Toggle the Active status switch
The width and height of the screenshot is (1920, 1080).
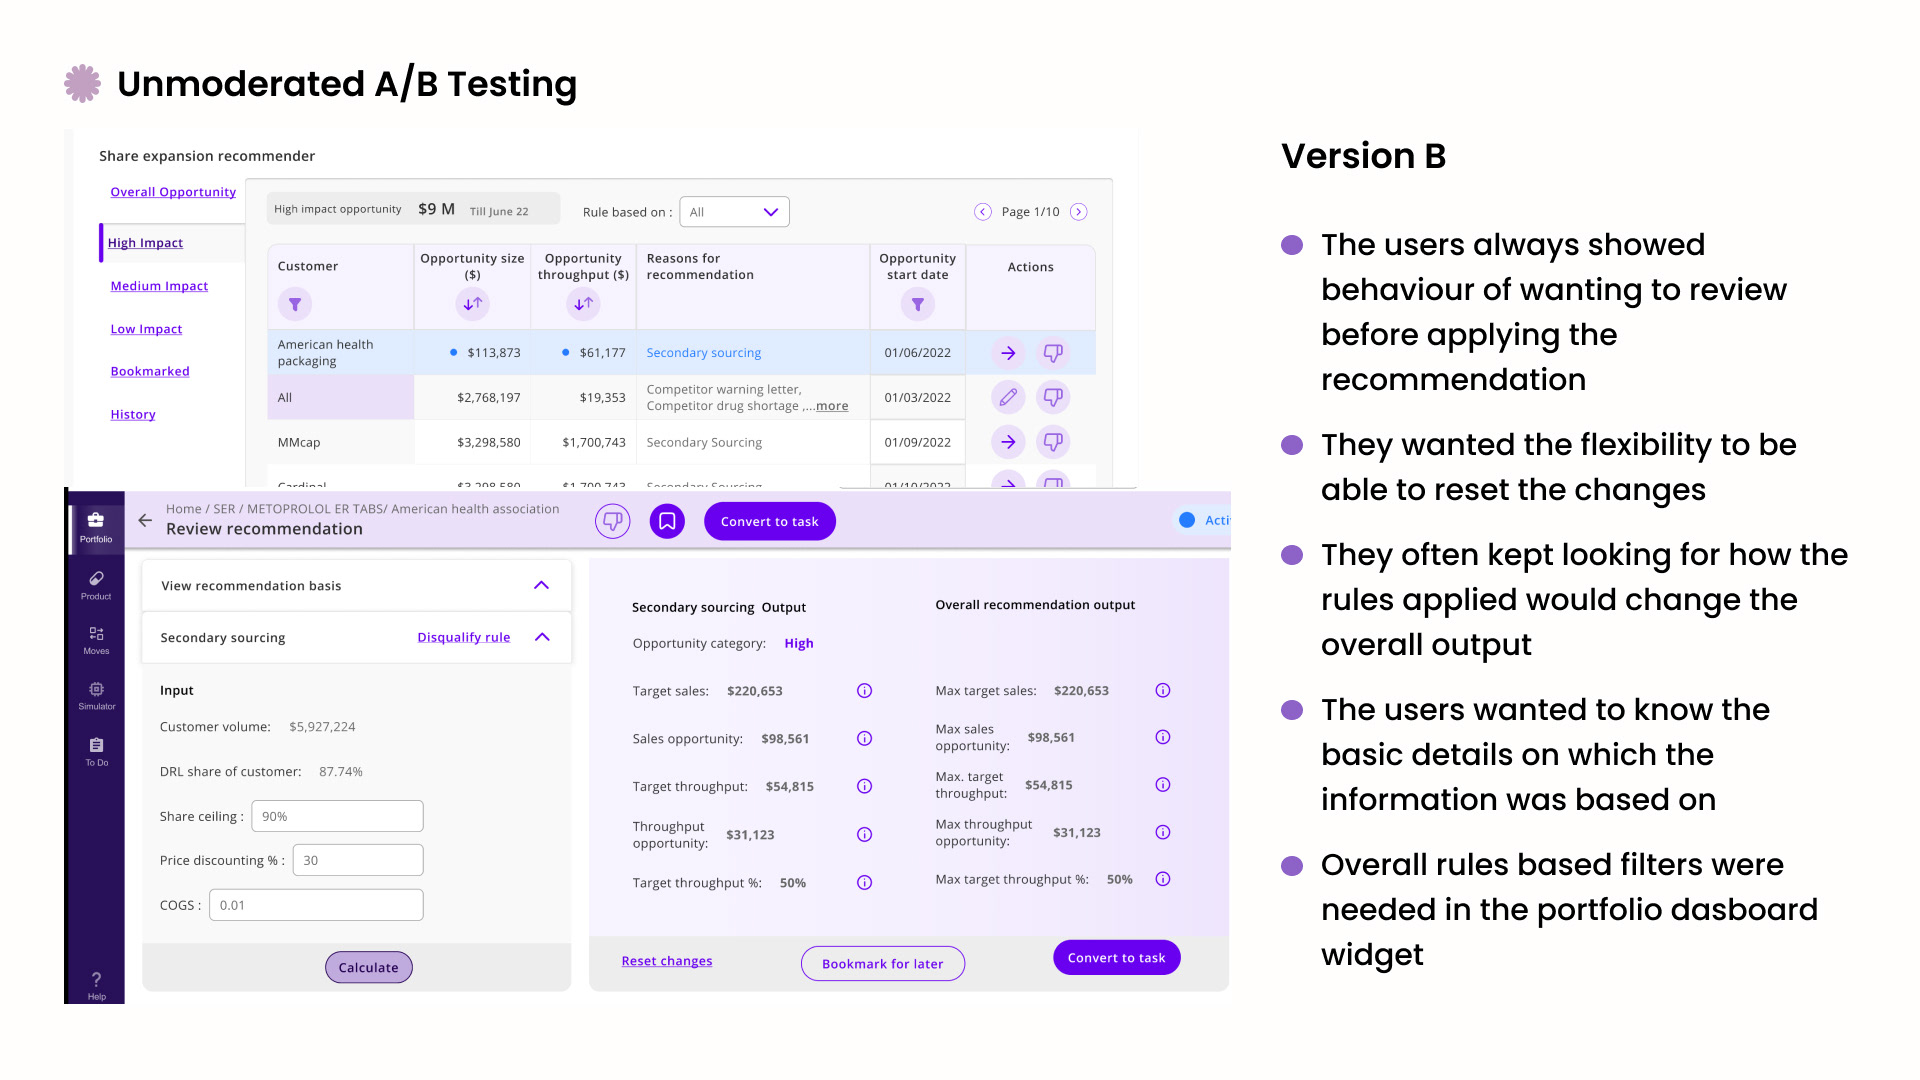(x=1188, y=520)
